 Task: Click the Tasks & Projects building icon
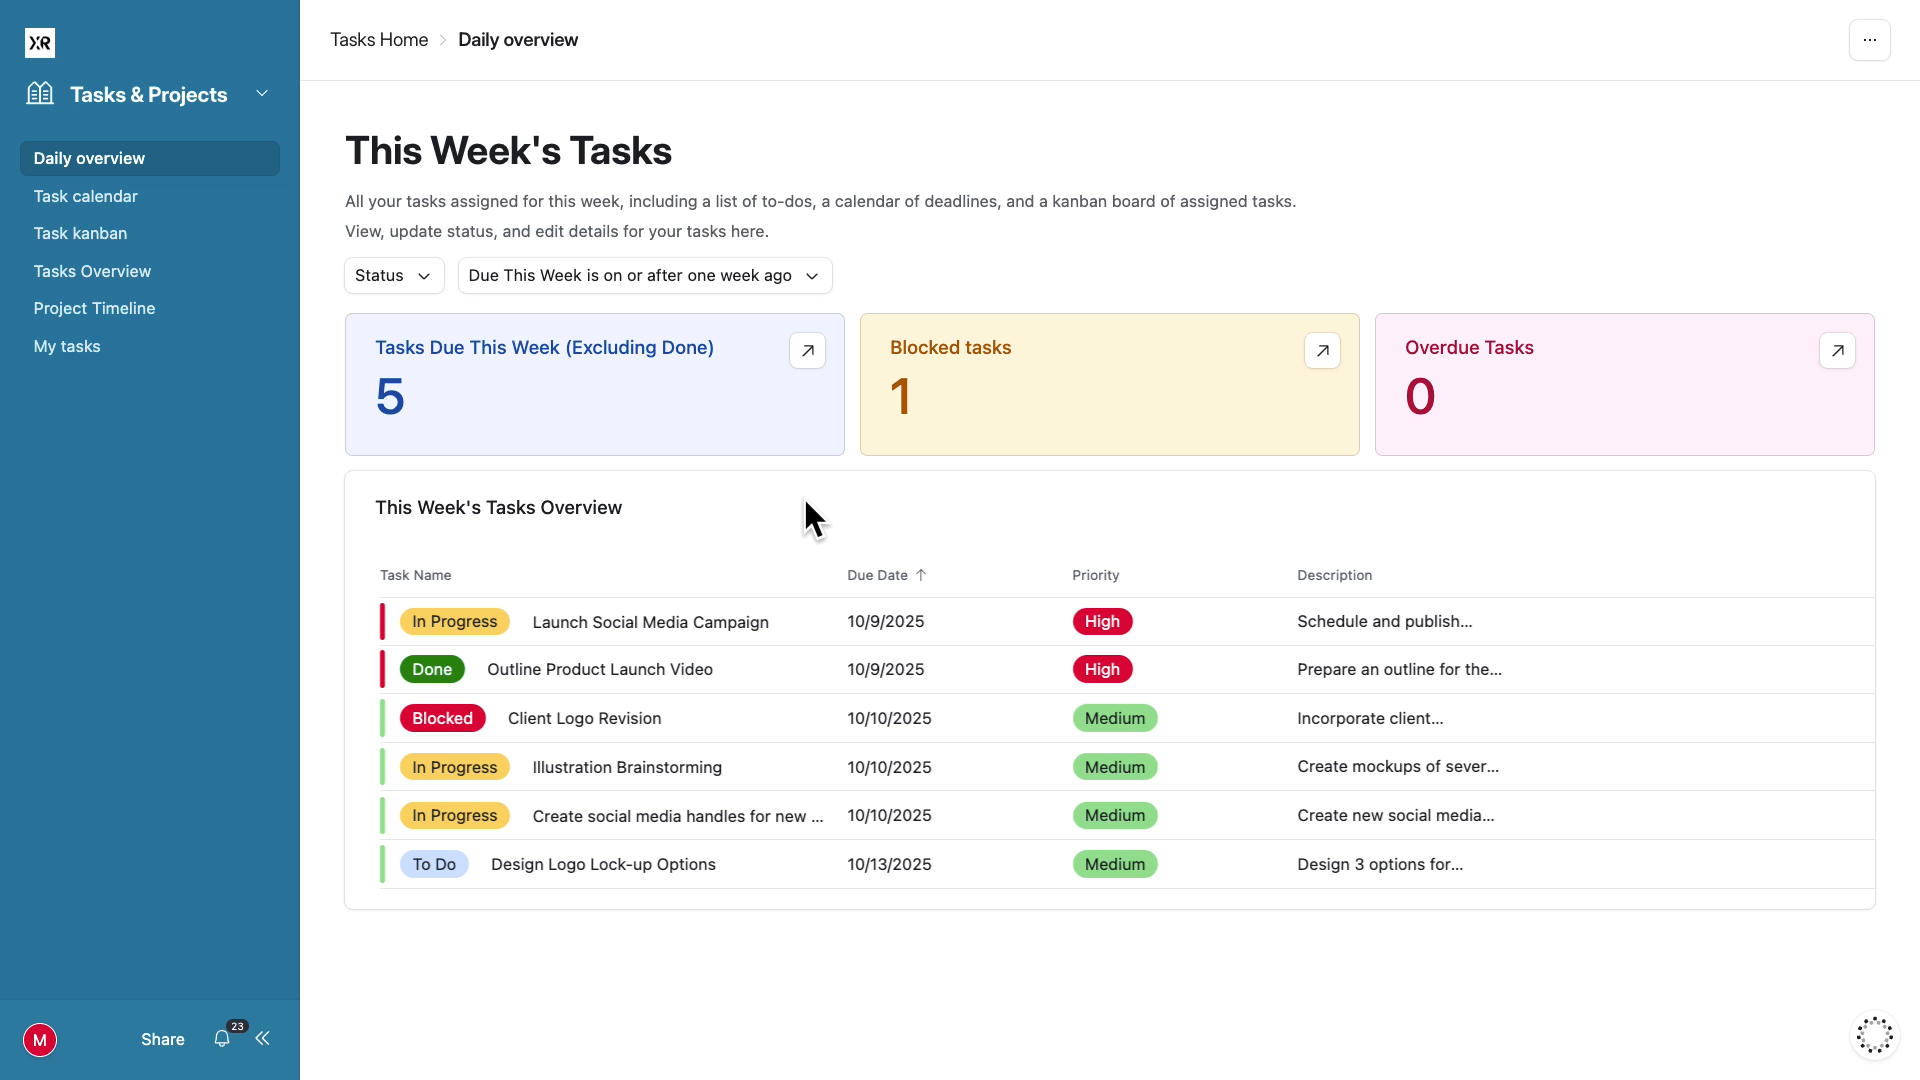(40, 93)
